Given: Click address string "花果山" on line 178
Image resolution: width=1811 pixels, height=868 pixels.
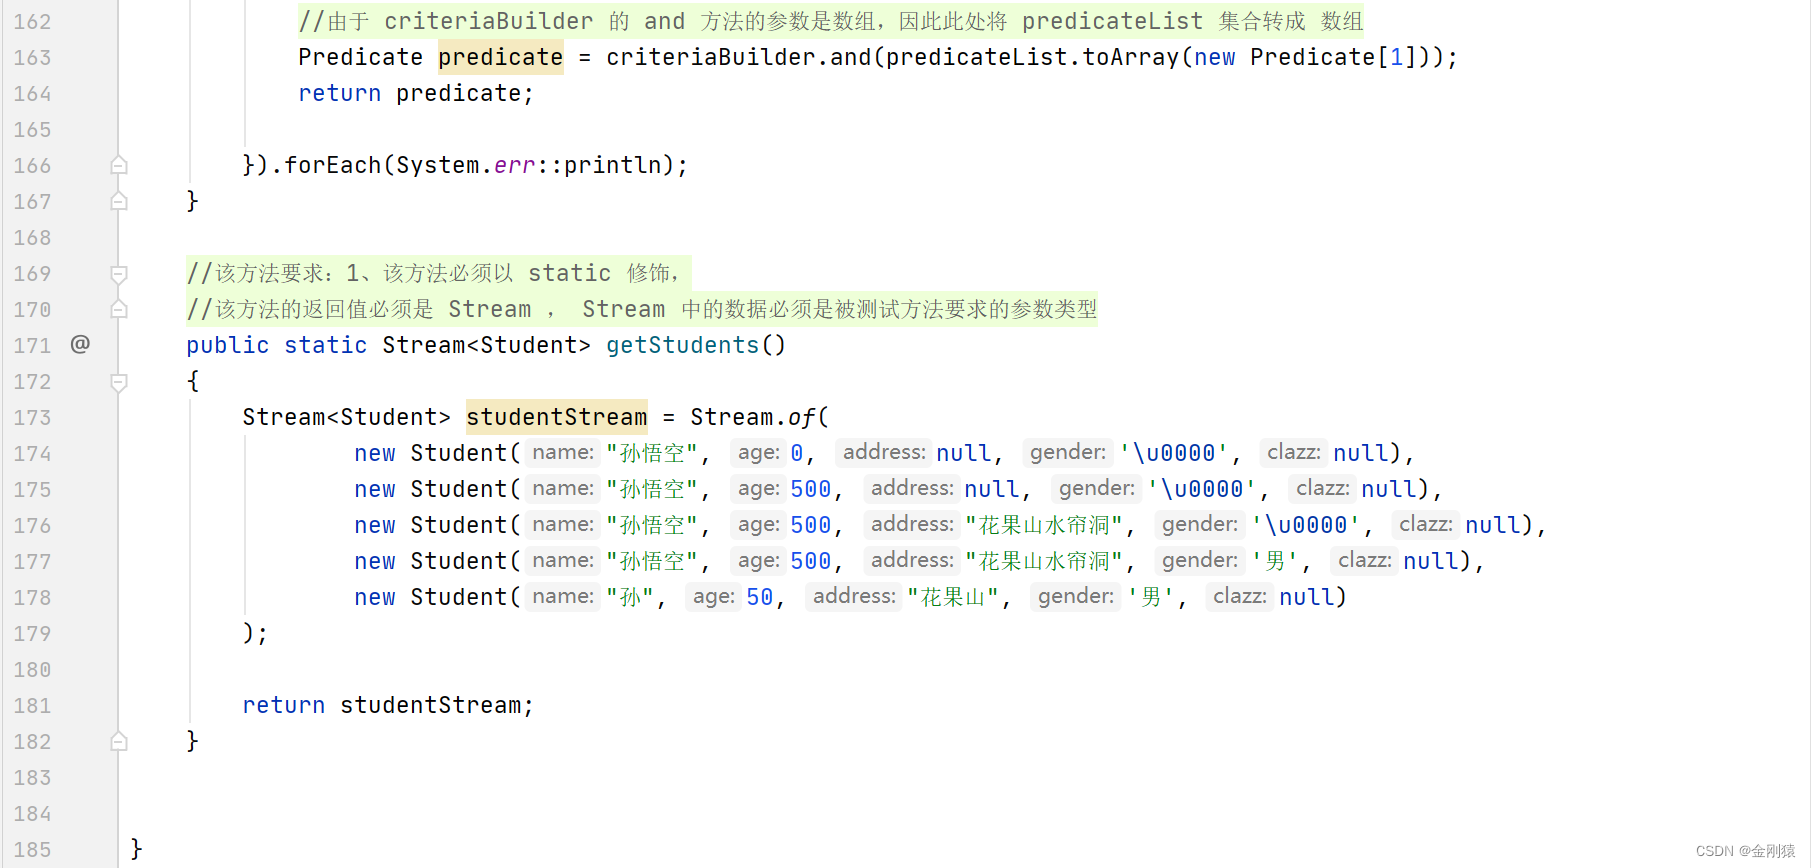Looking at the screenshot, I should pyautogui.click(x=953, y=597).
